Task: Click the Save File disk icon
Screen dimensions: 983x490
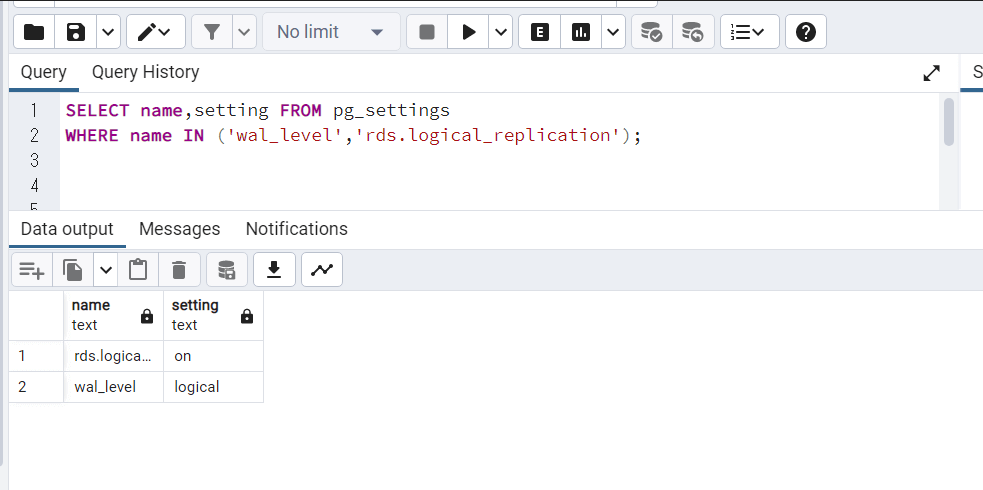Action: 76,32
